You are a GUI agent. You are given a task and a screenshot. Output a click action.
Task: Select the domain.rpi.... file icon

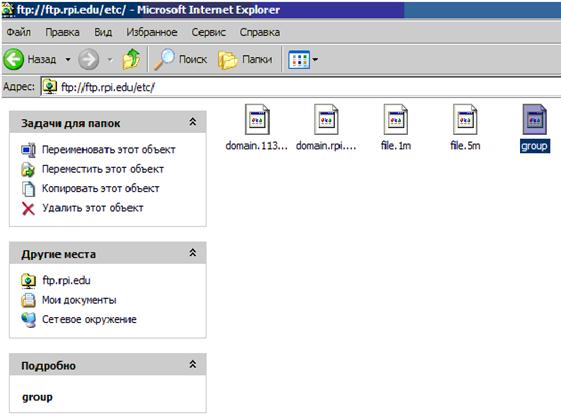[x=326, y=119]
